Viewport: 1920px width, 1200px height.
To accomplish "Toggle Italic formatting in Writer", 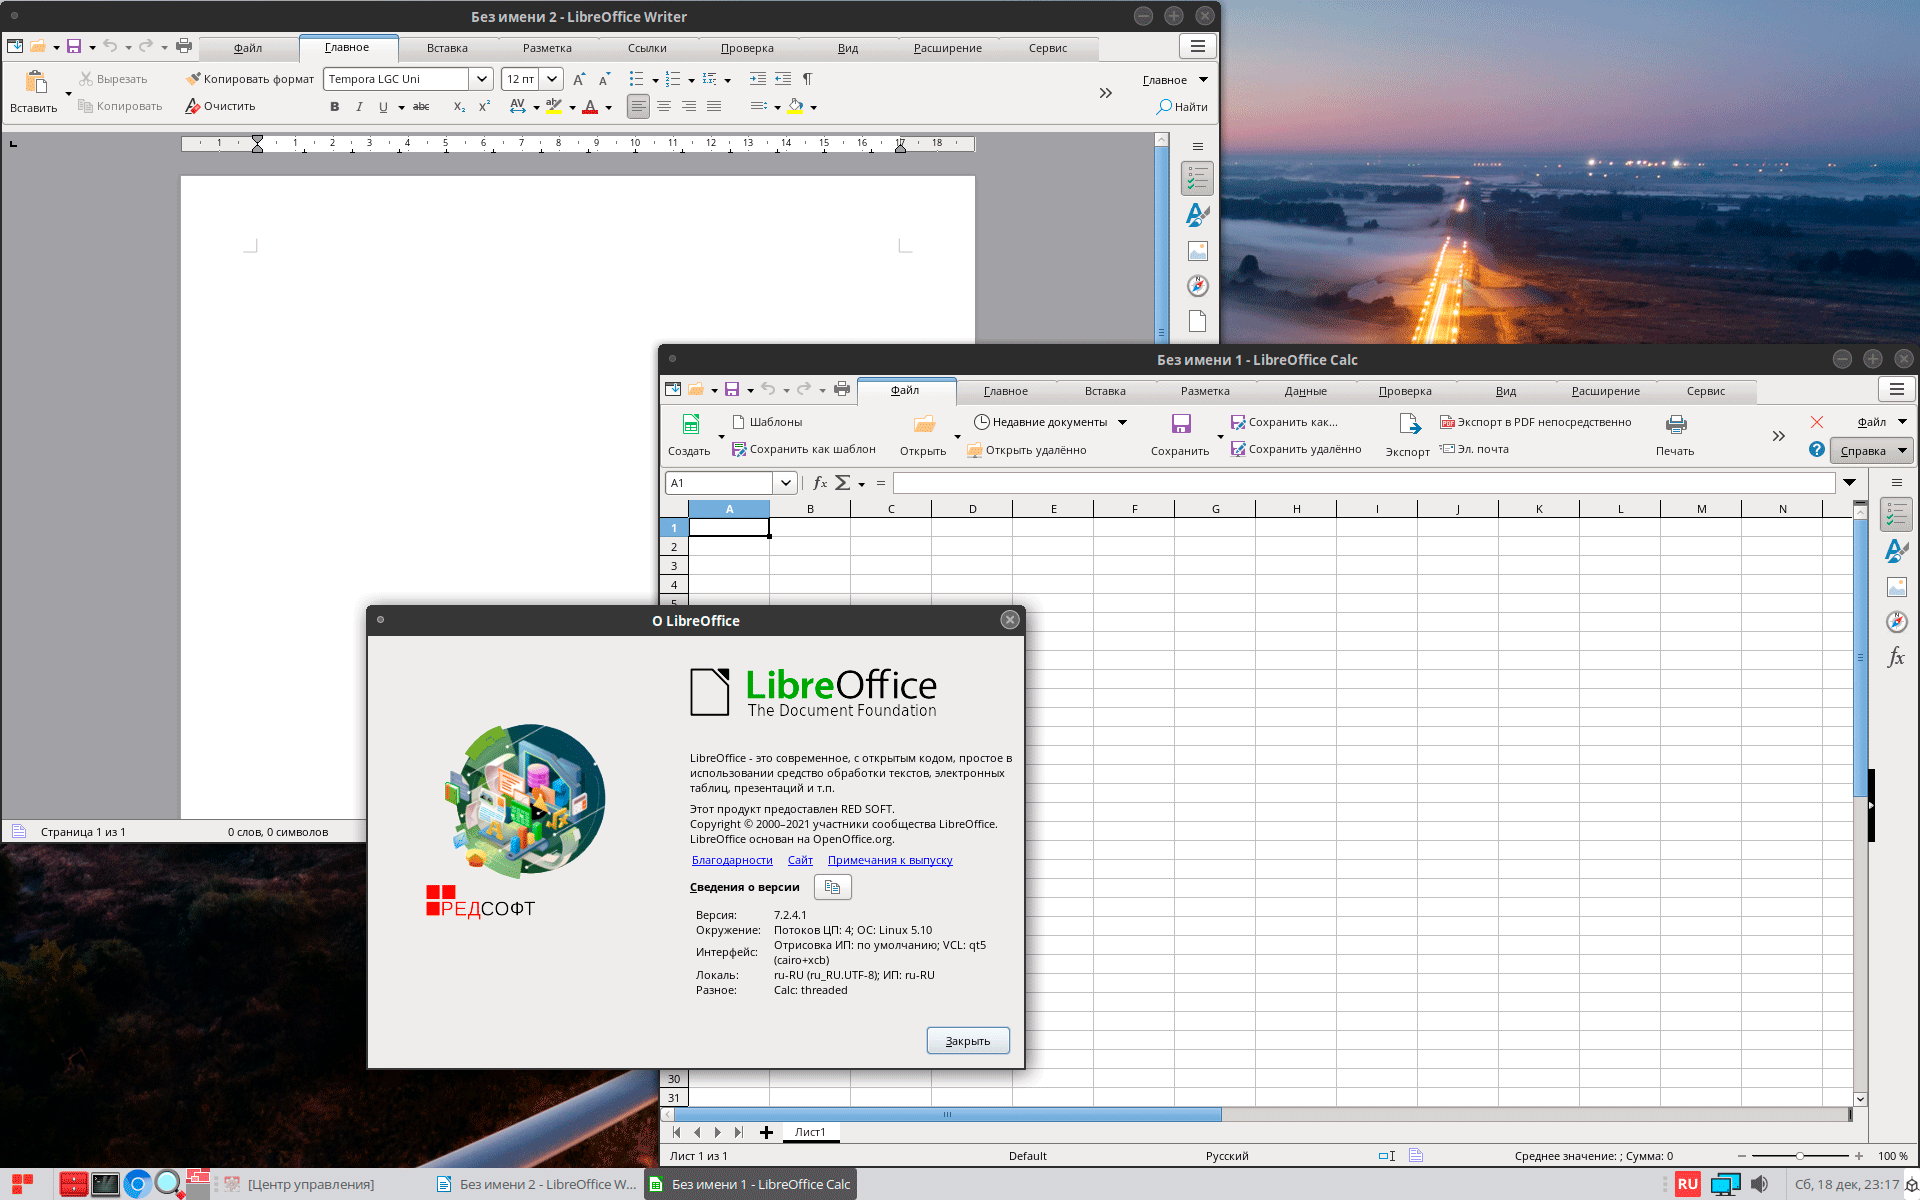I will pyautogui.click(x=359, y=107).
